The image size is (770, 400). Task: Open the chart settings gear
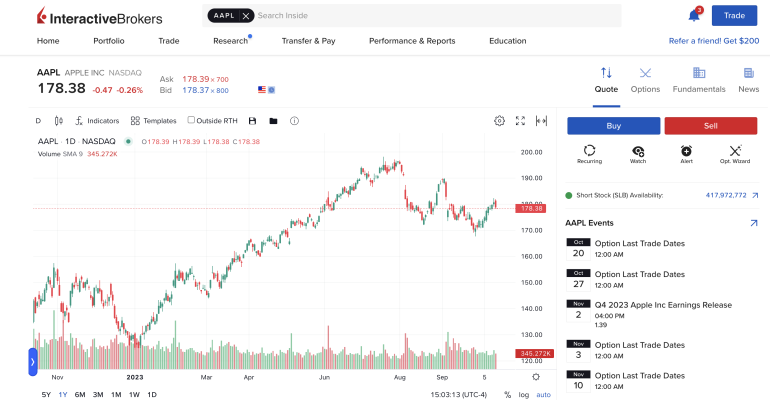tap(499, 121)
